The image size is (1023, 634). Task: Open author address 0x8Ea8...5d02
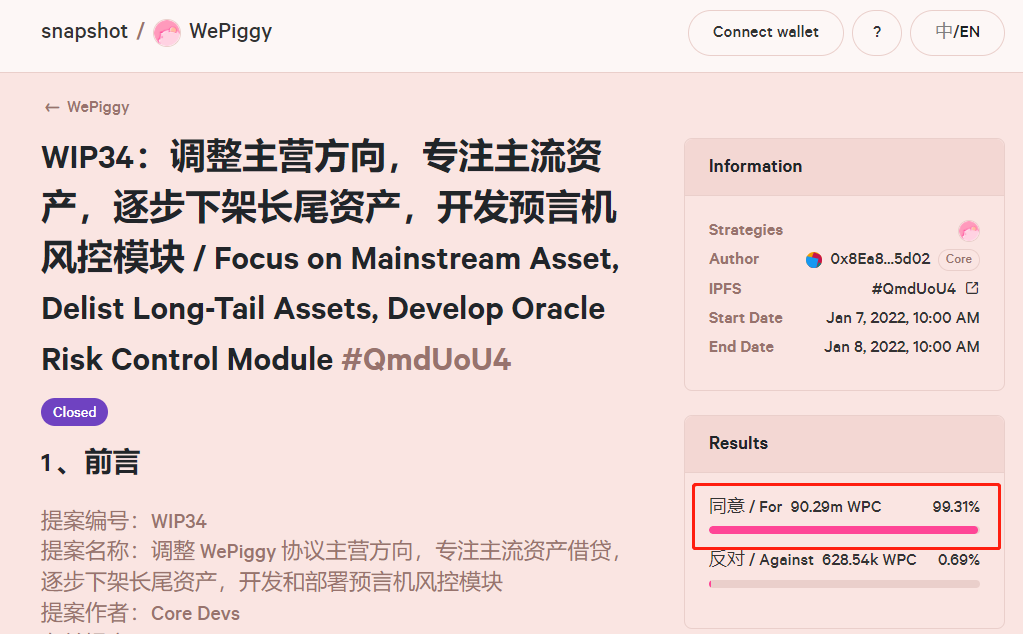click(879, 259)
